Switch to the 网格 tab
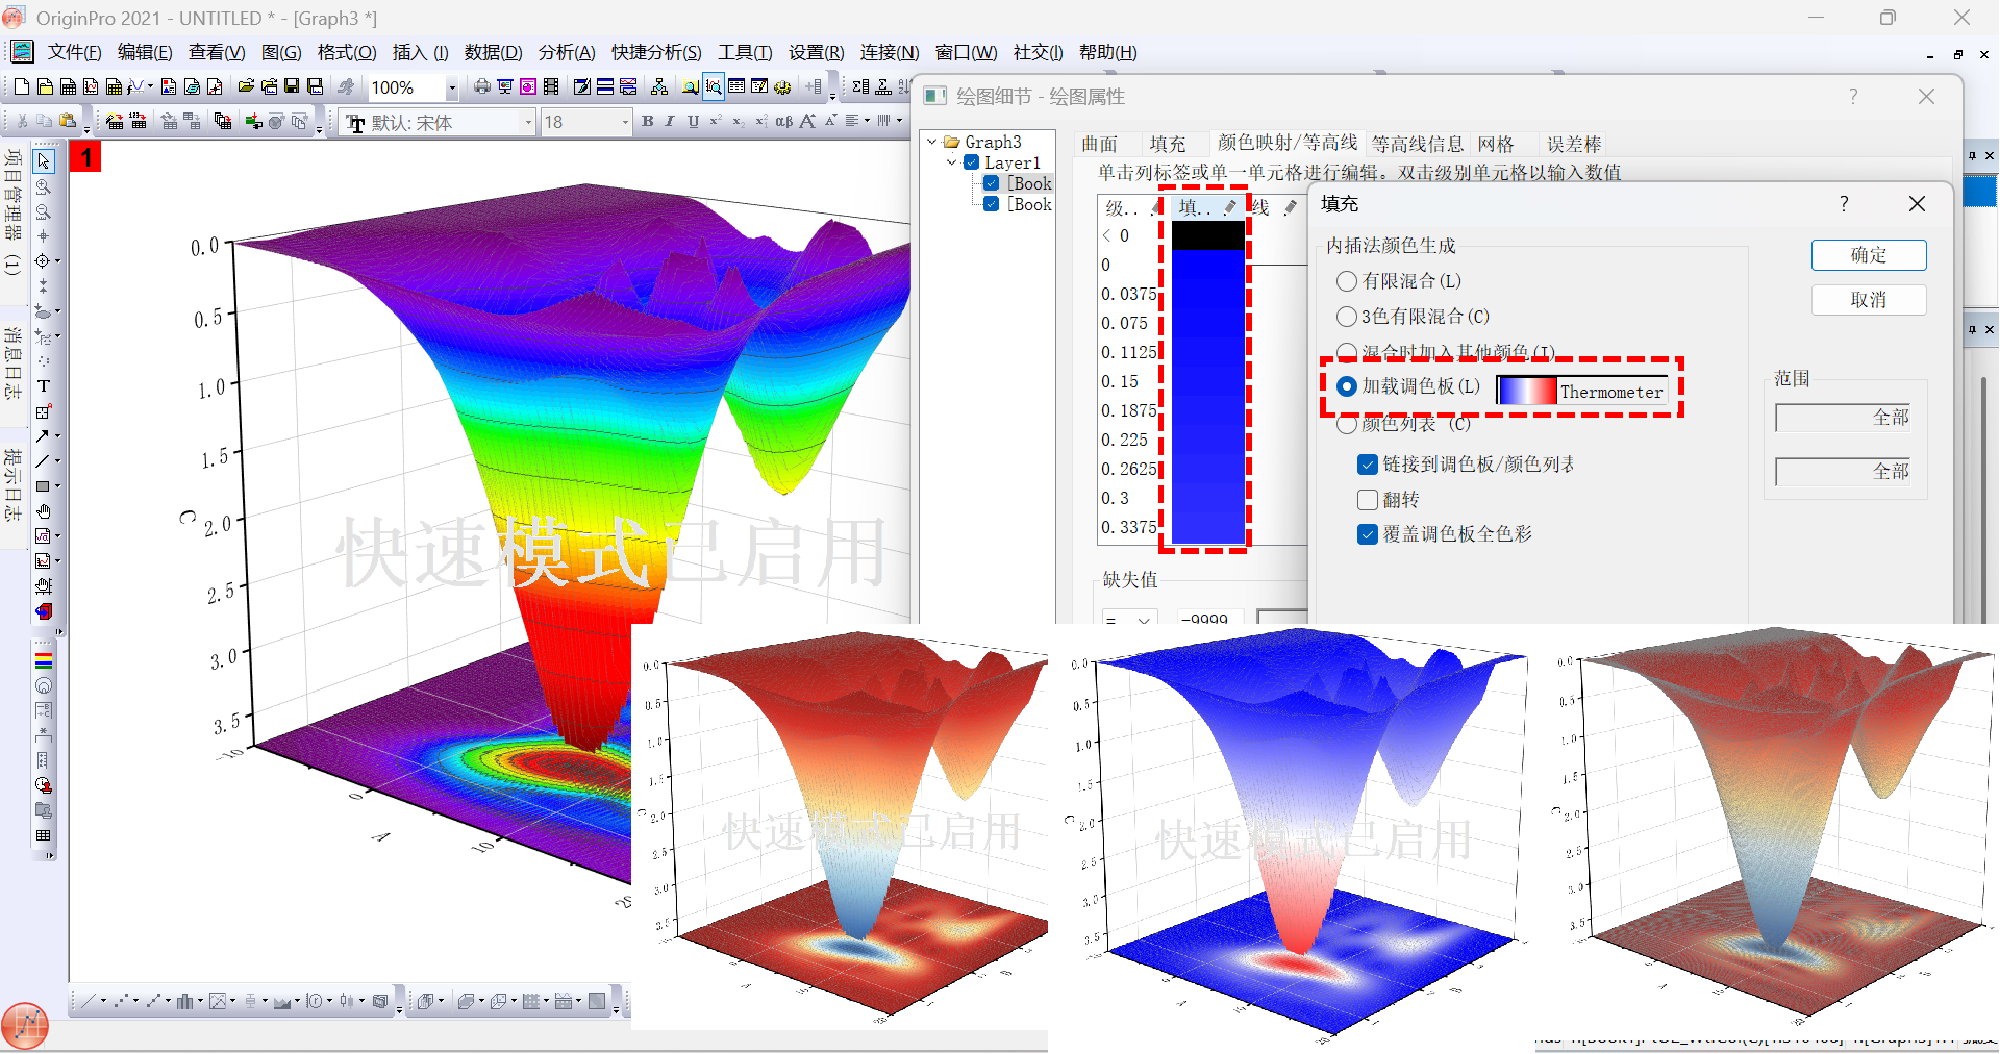The image size is (2000, 1054). point(1496,144)
